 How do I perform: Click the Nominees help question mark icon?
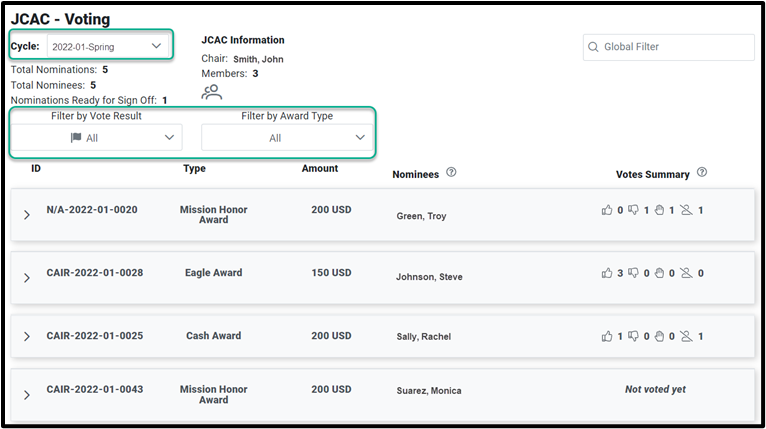pos(451,172)
